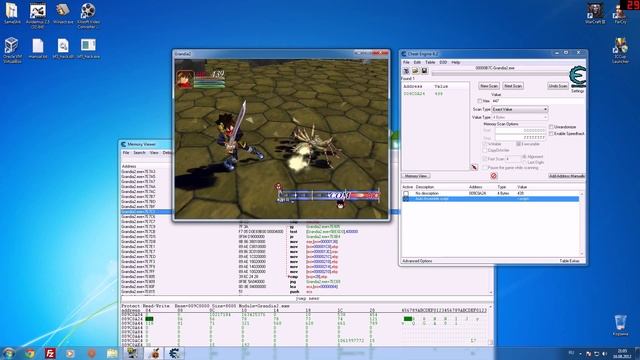Toggle the Writable scan option checkbox
640x360 pixels.
485,144
